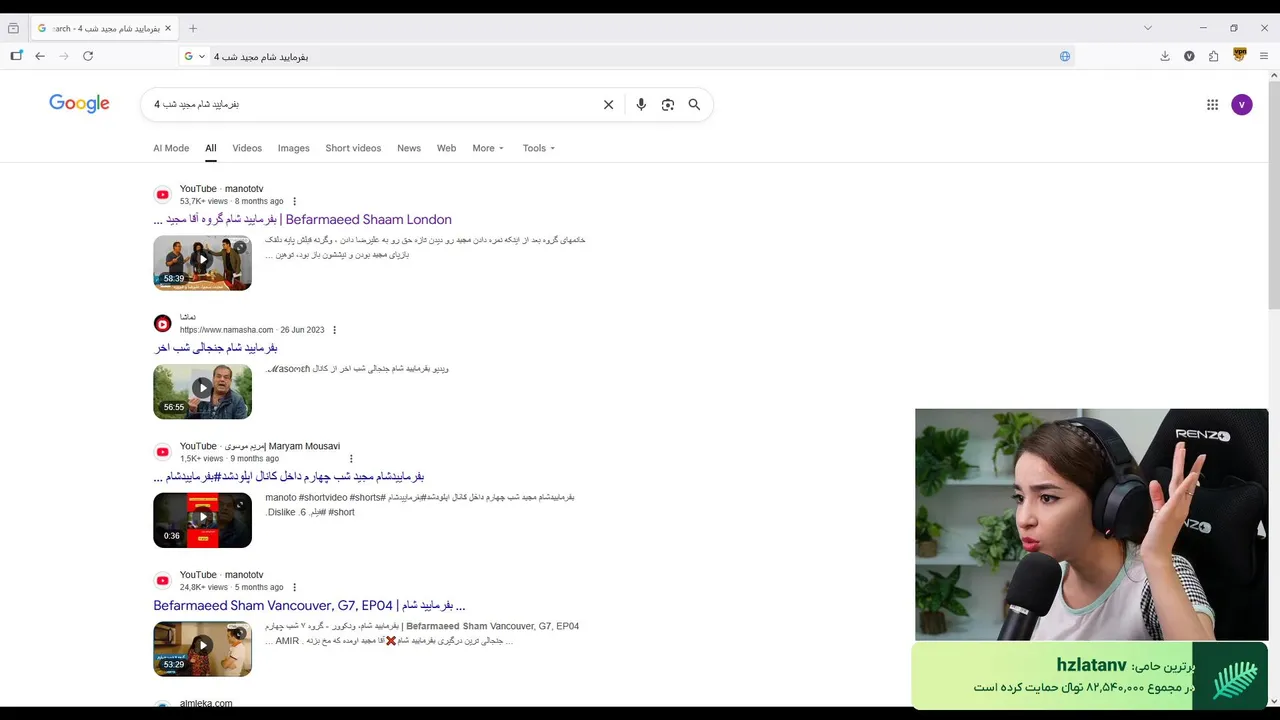
Task: Click the browser forward arrow
Action: [64, 56]
